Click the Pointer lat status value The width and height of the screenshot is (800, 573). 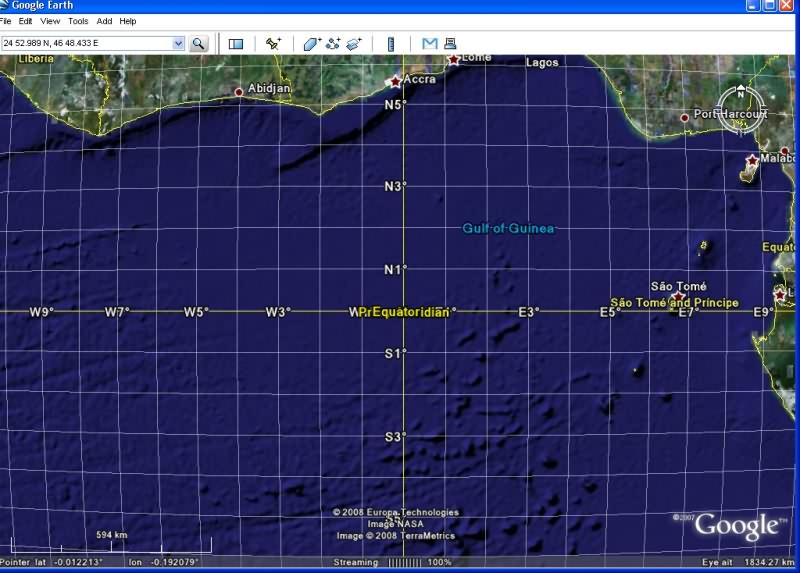[x=78, y=562]
